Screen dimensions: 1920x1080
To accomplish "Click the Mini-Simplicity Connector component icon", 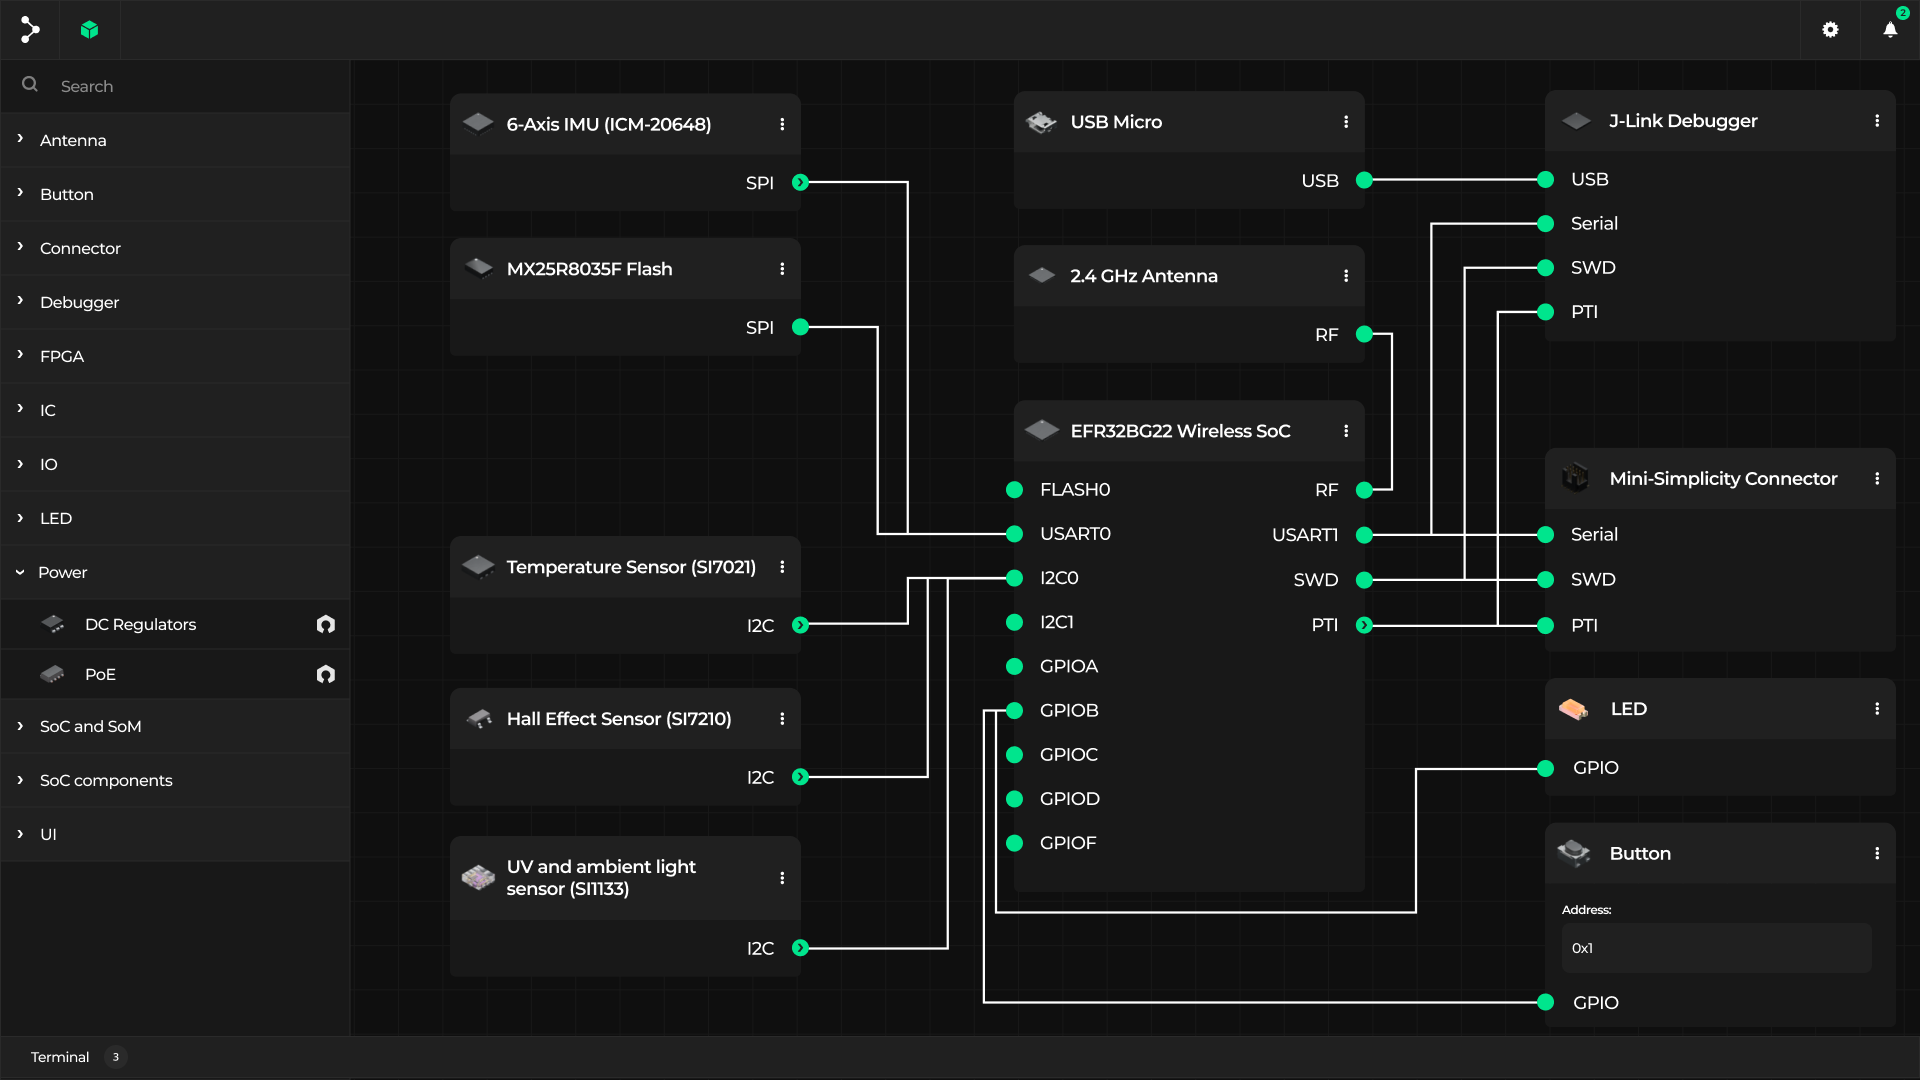I will tap(1576, 478).
